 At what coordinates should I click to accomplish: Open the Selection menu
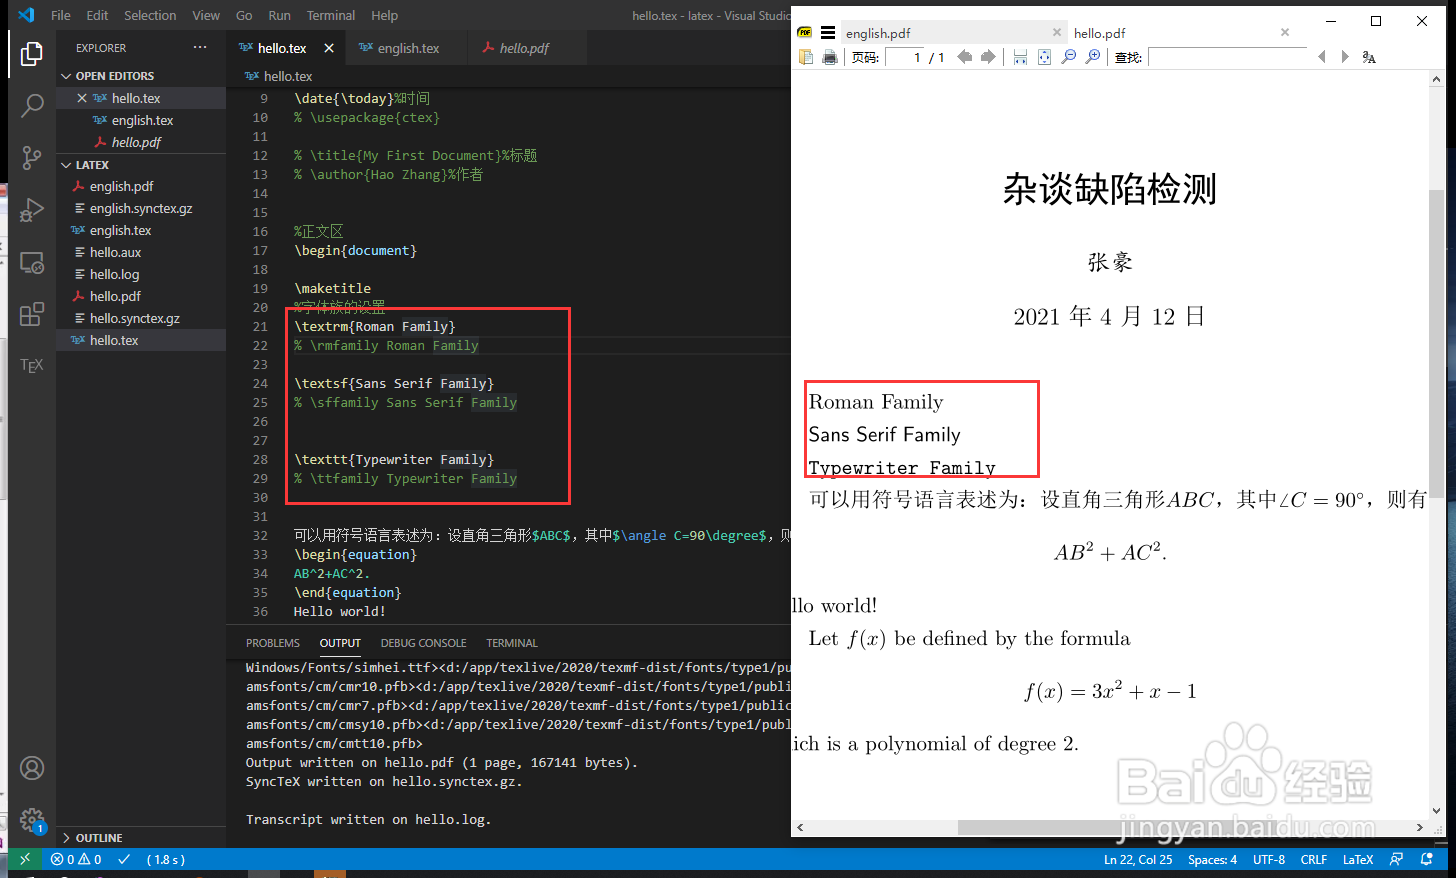pos(150,15)
